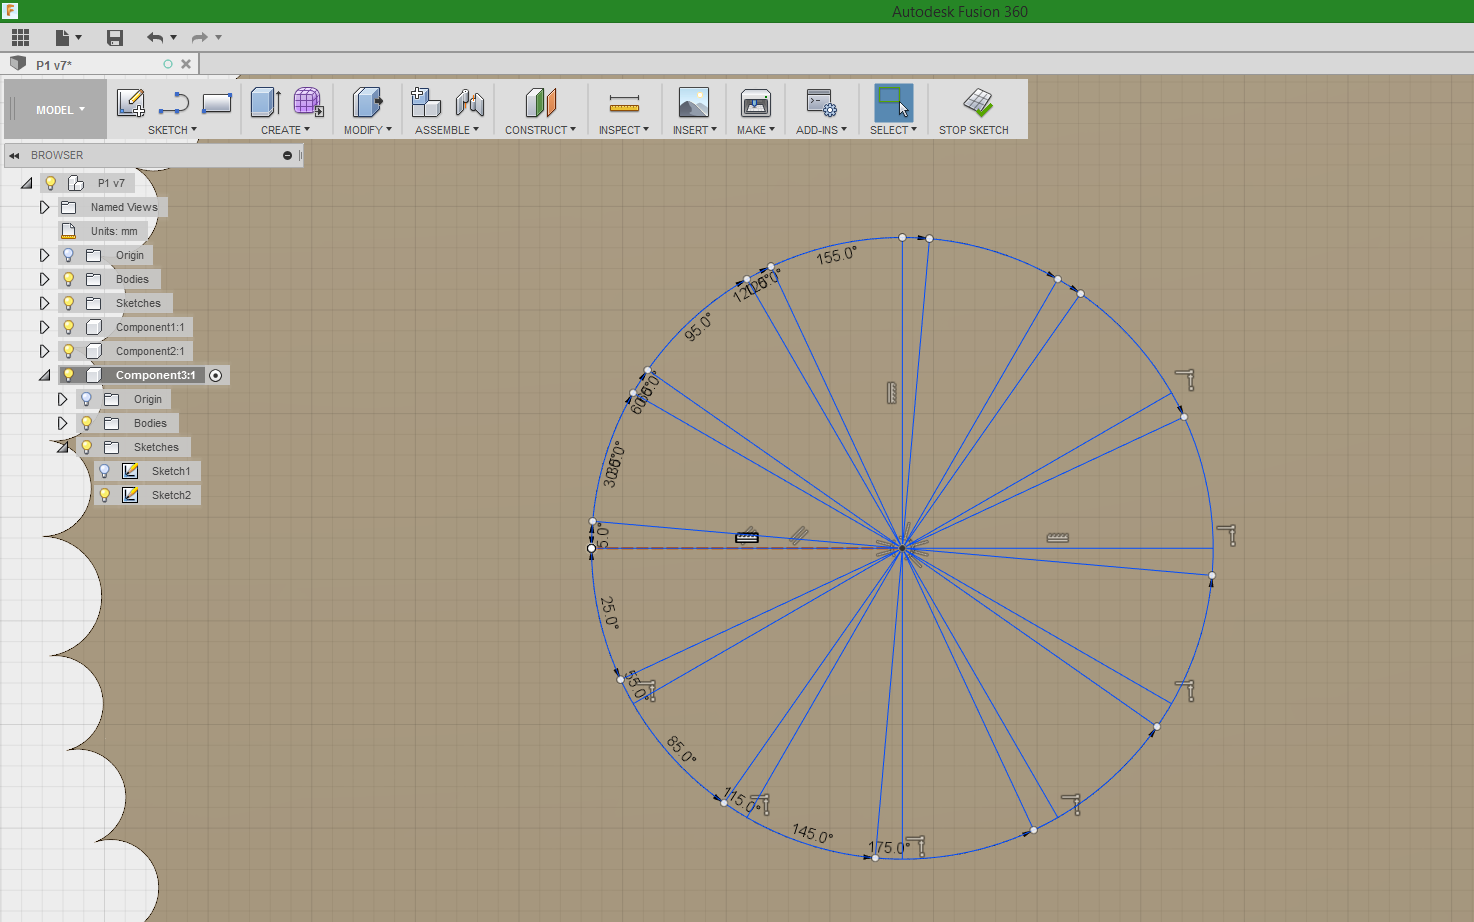Select the Rectangle sketch tool
Viewport: 1474px width, 922px height.
(x=217, y=103)
